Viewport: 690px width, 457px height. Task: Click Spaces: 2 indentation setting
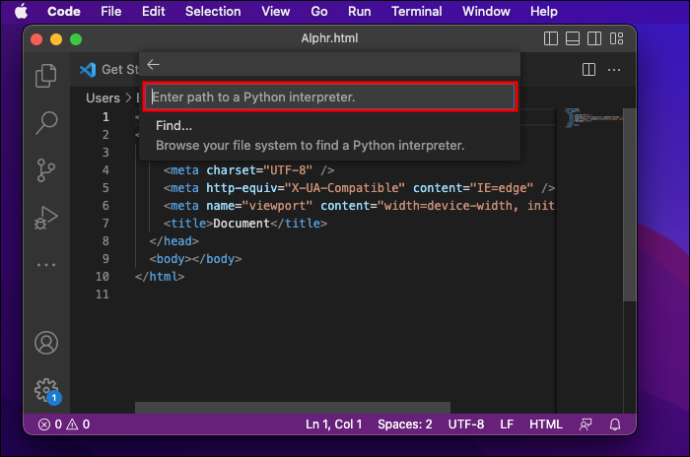[x=405, y=424]
